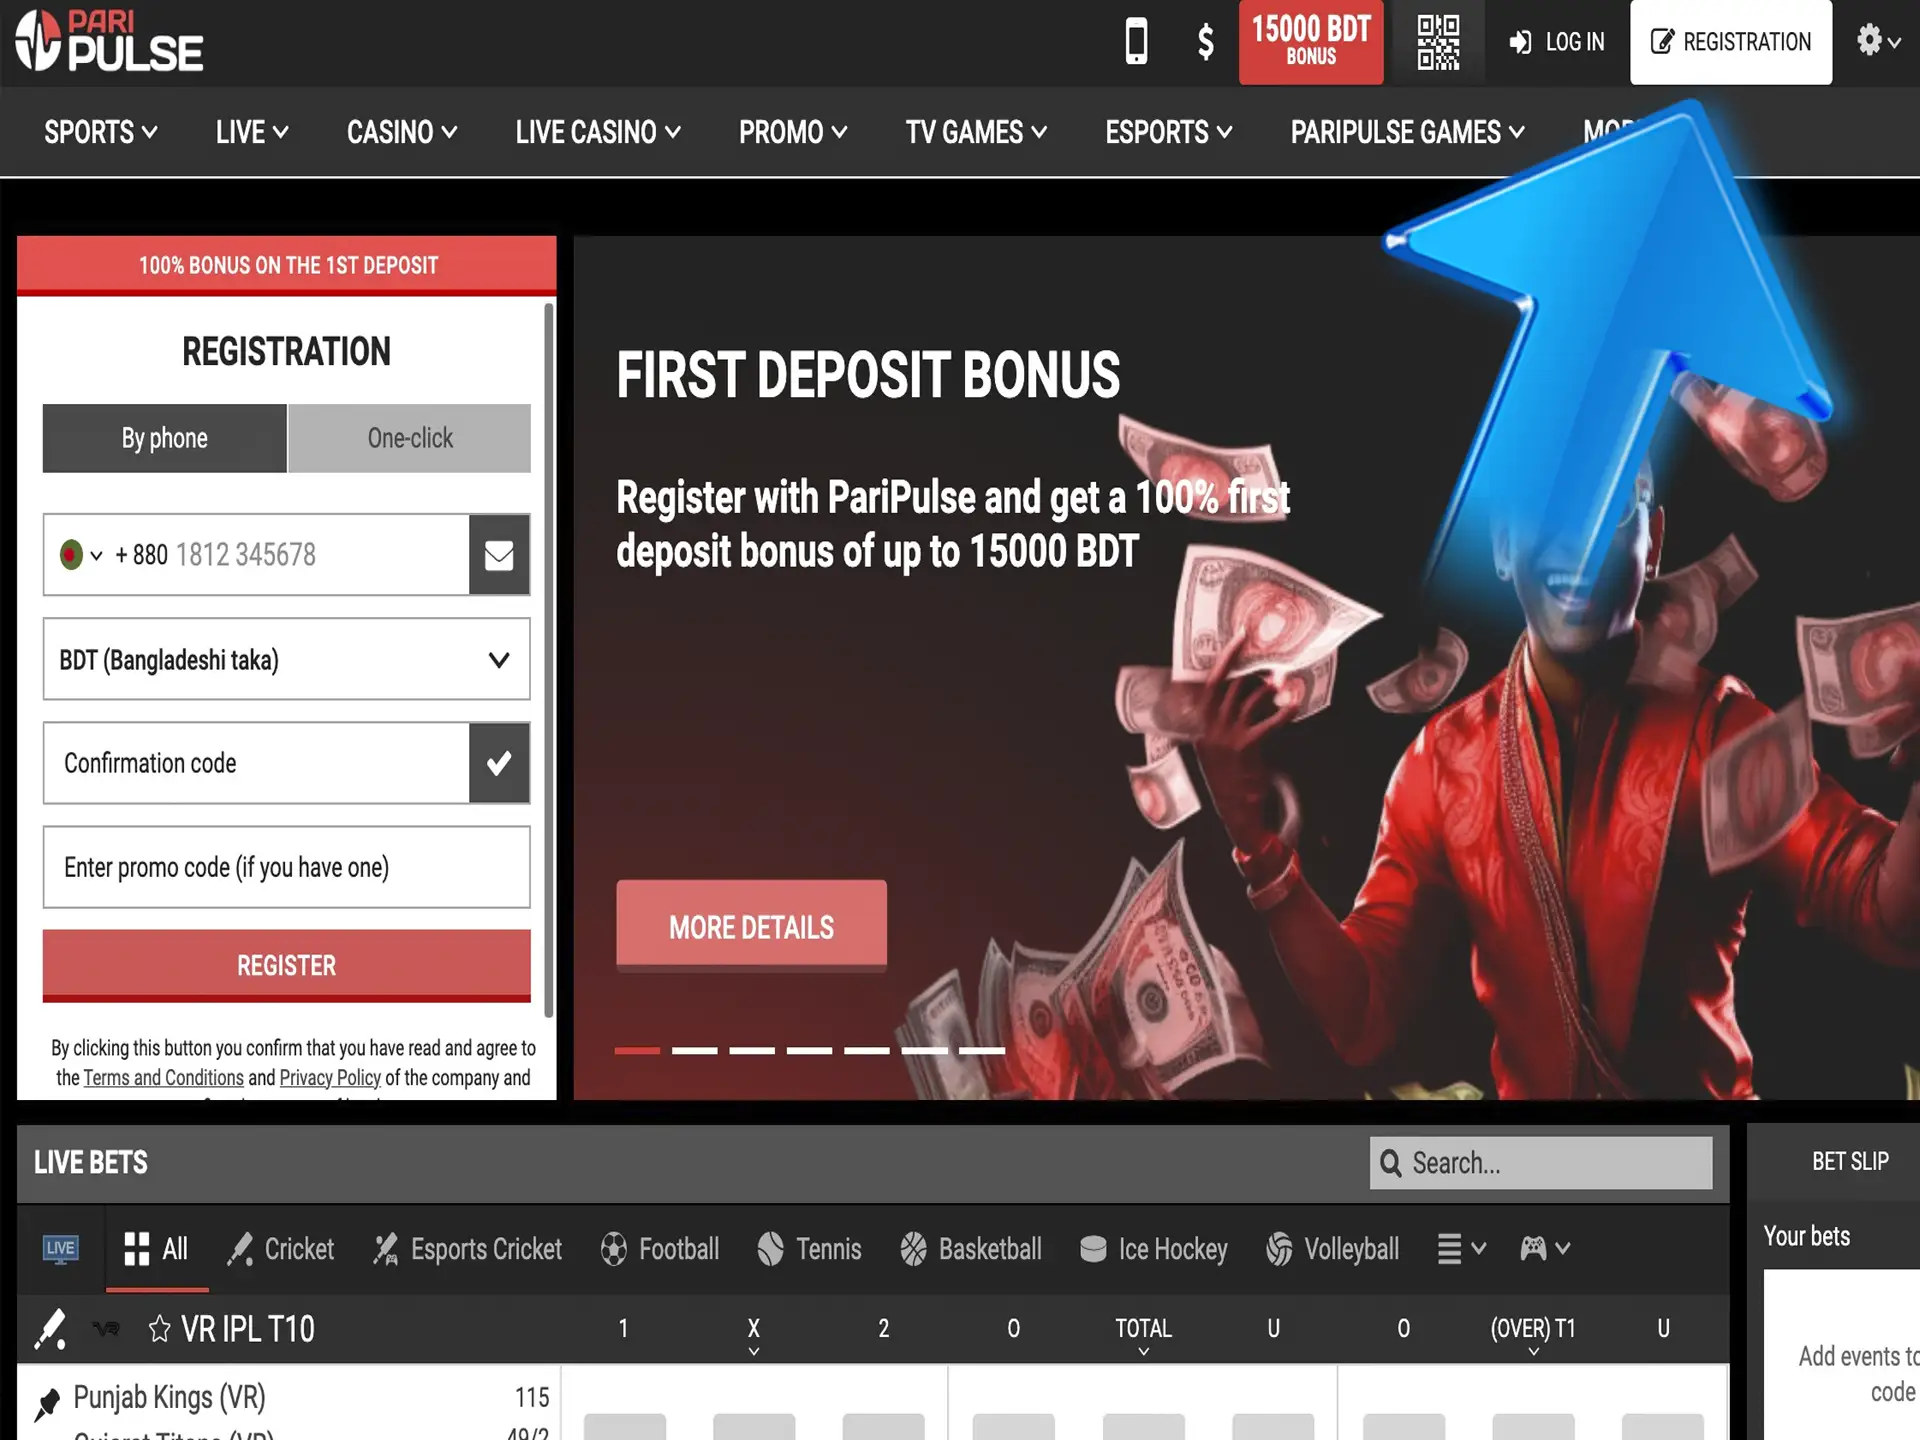Open the PROMO menu
The height and width of the screenshot is (1440, 1920).
tap(793, 132)
